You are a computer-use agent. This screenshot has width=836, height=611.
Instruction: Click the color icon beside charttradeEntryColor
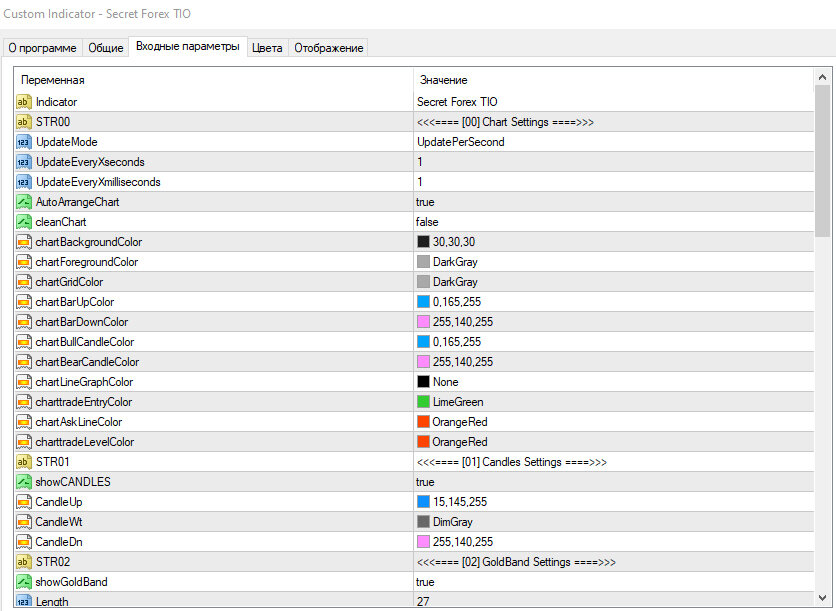23,402
